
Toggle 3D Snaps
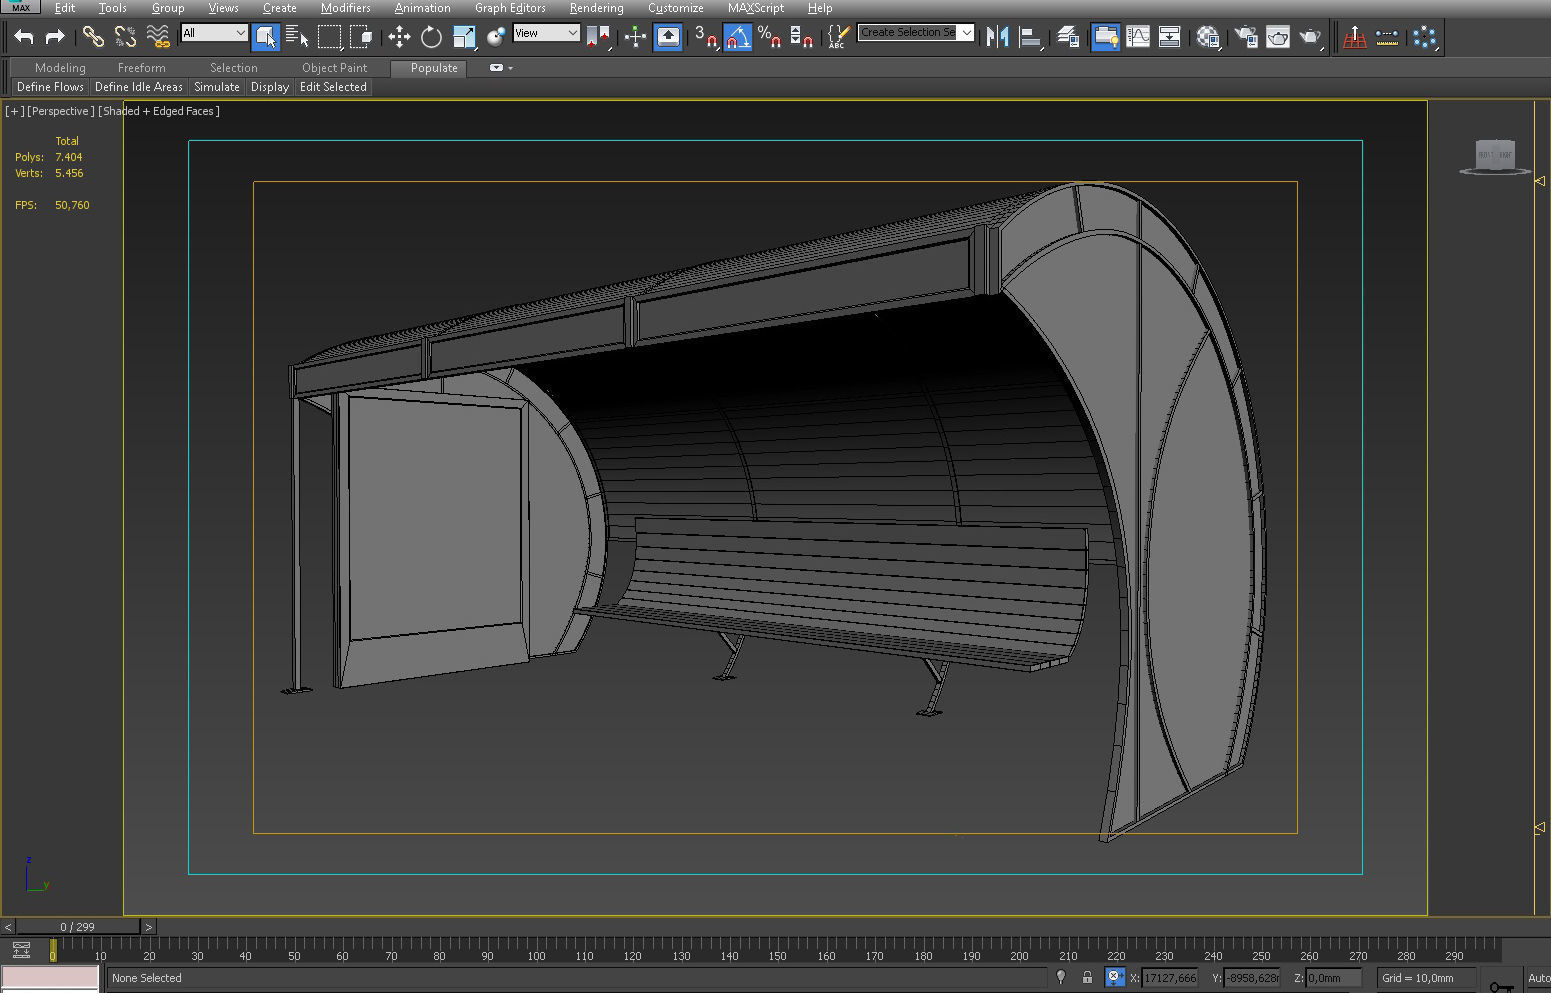coord(705,37)
